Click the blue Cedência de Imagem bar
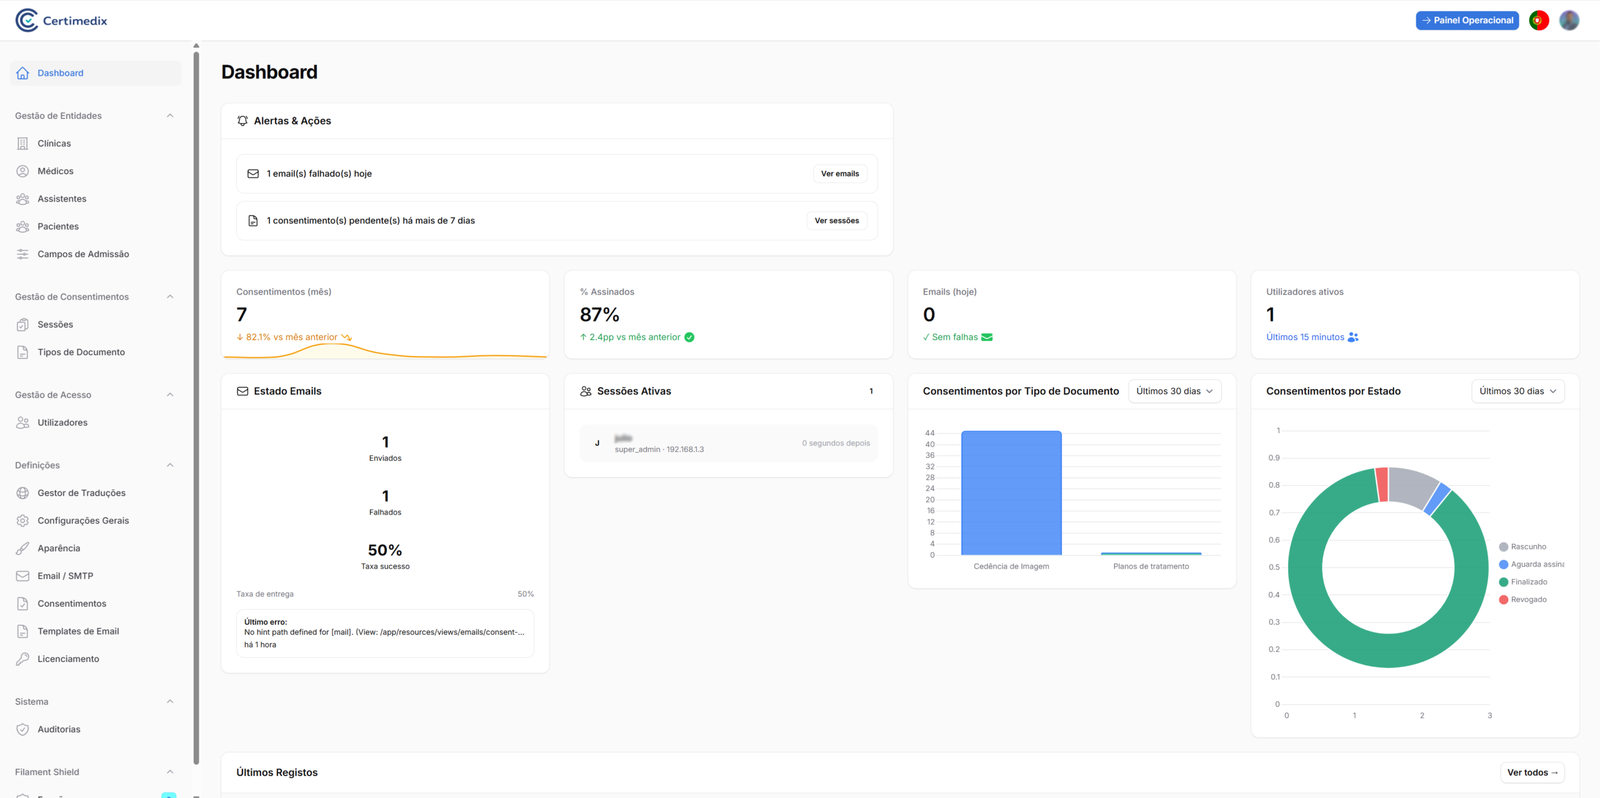1600x798 pixels. click(x=1011, y=493)
